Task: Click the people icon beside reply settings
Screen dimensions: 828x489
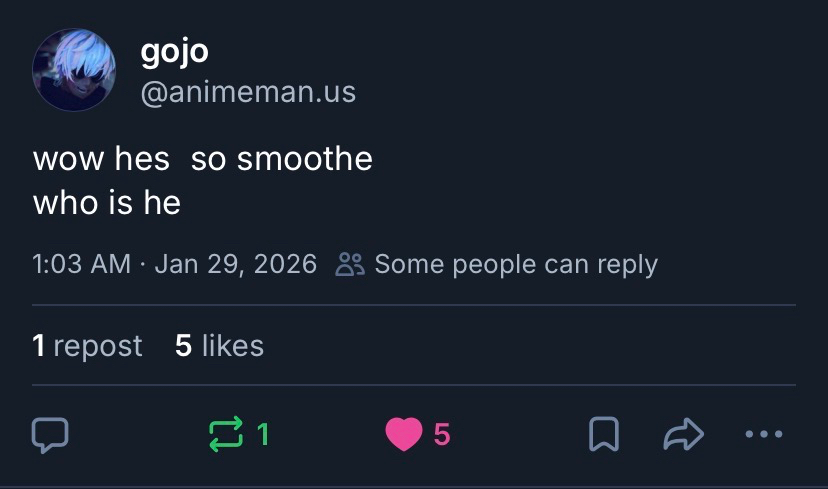Action: (x=351, y=264)
